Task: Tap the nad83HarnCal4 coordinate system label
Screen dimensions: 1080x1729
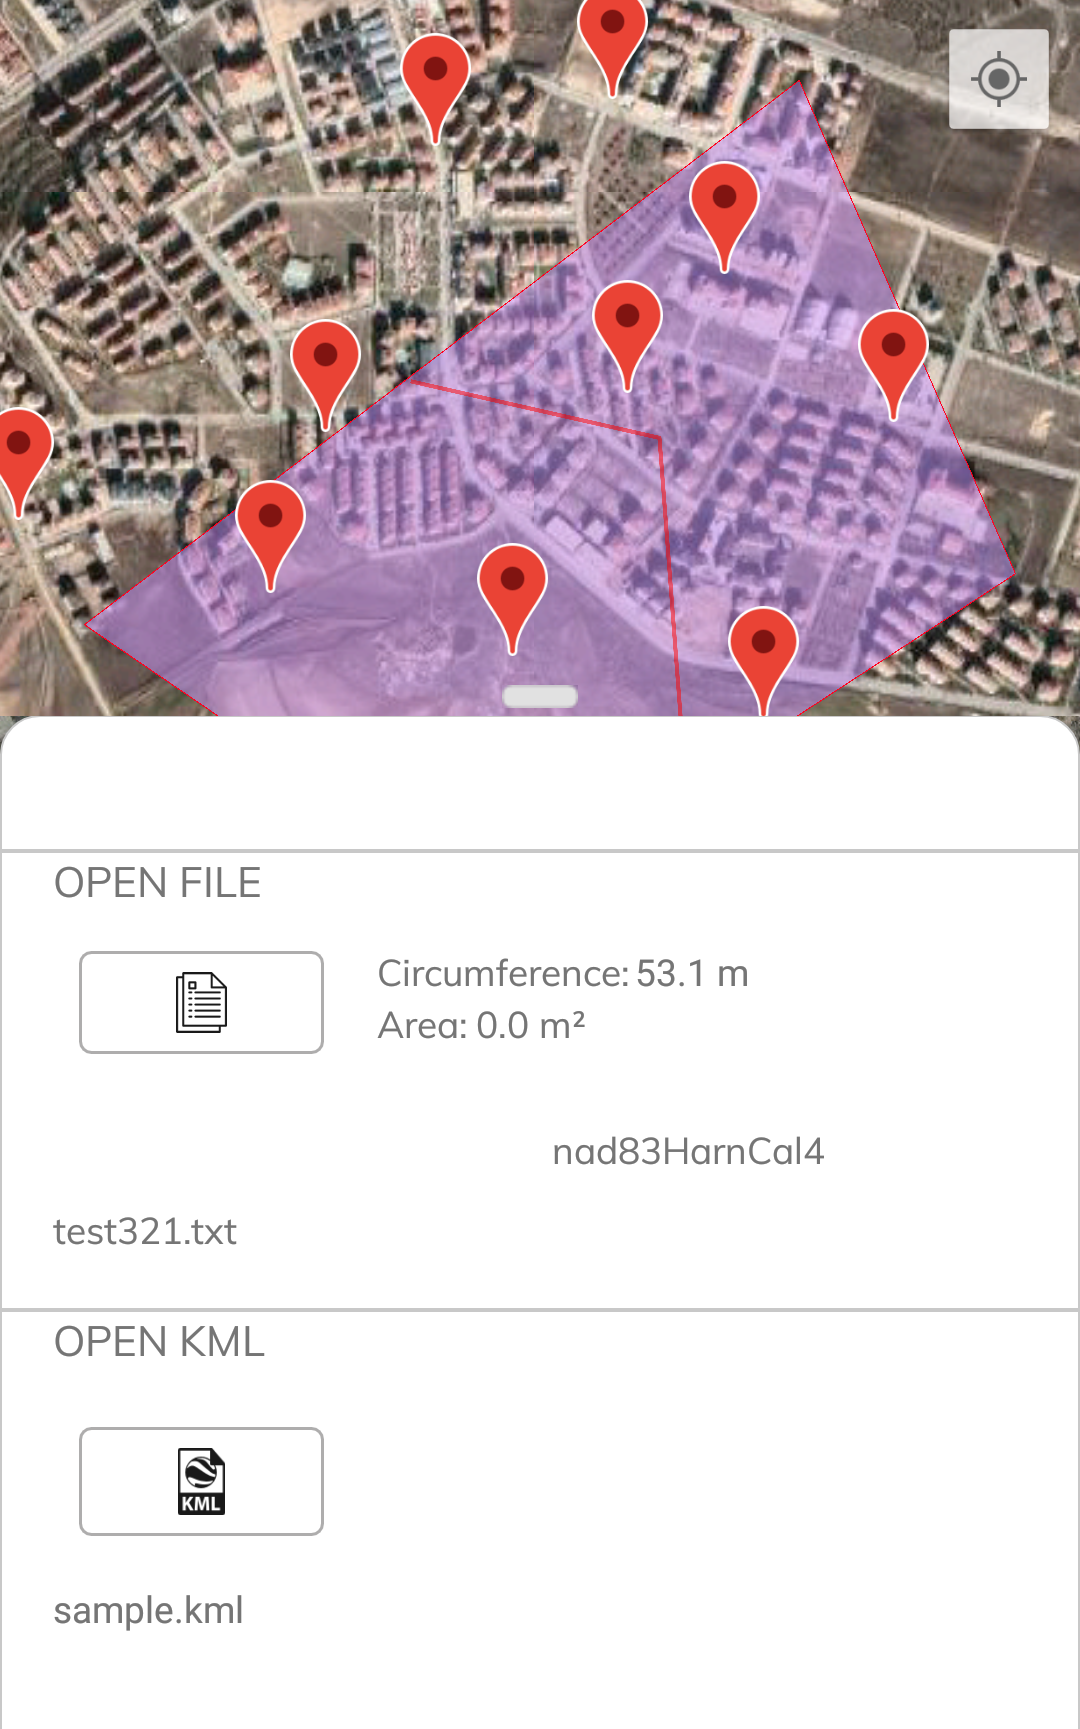Action: [x=688, y=1151]
